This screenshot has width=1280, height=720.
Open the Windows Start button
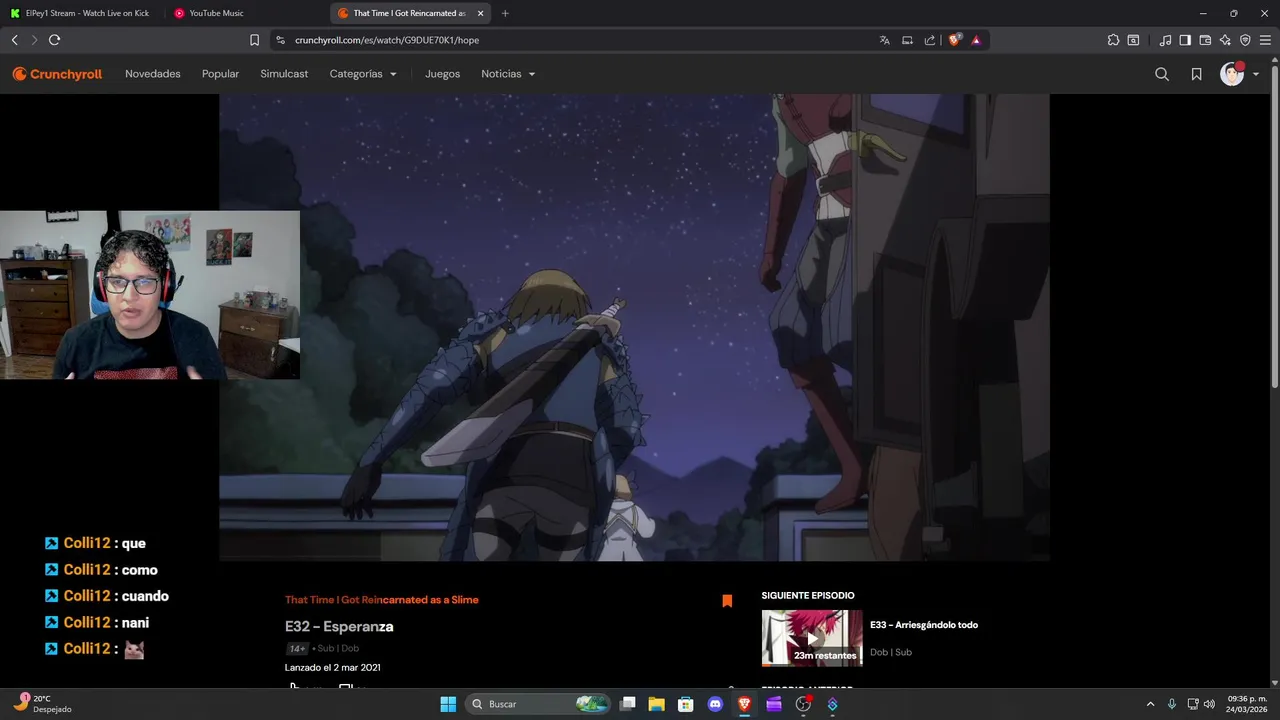pyautogui.click(x=448, y=704)
